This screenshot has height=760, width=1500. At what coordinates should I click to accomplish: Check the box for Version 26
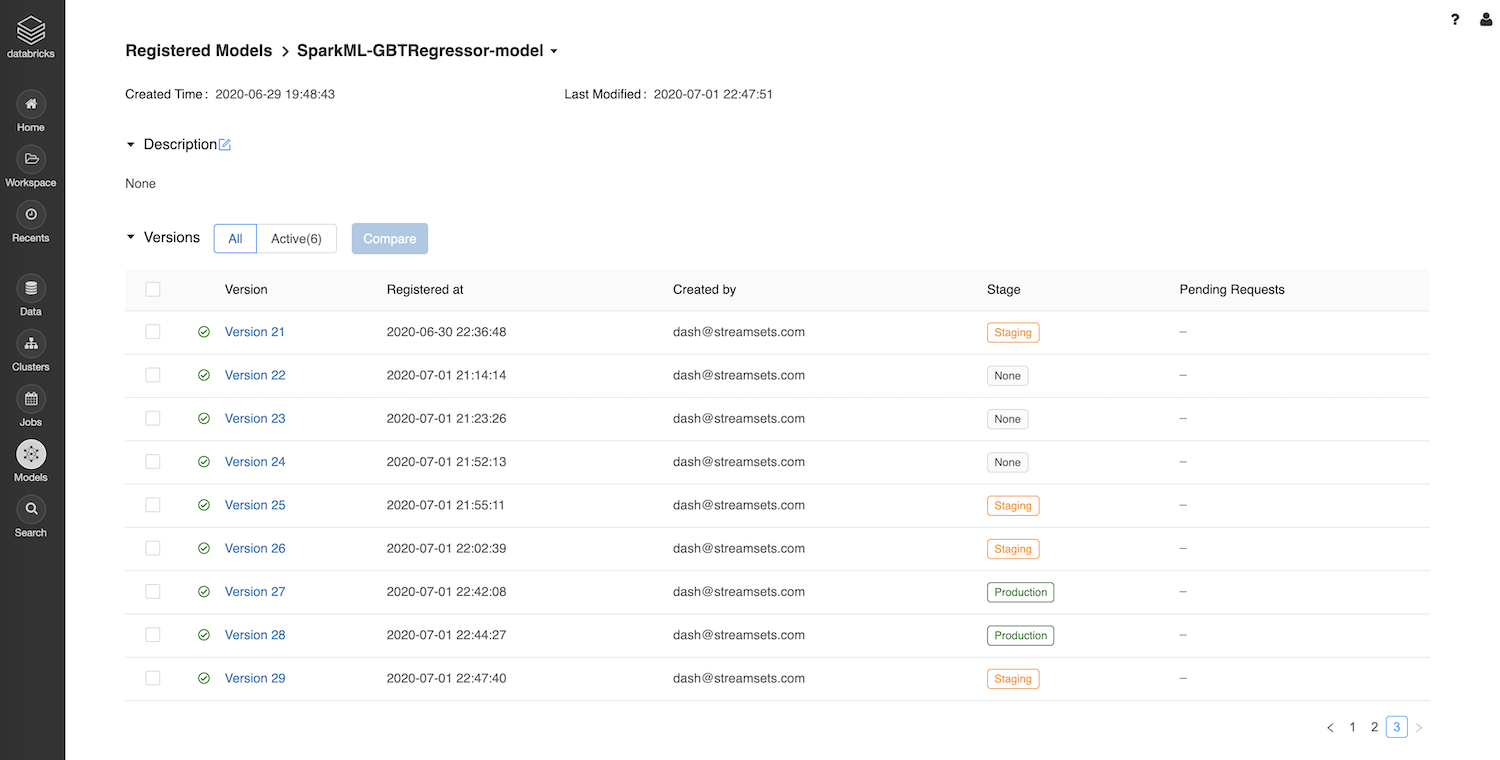[x=153, y=549]
